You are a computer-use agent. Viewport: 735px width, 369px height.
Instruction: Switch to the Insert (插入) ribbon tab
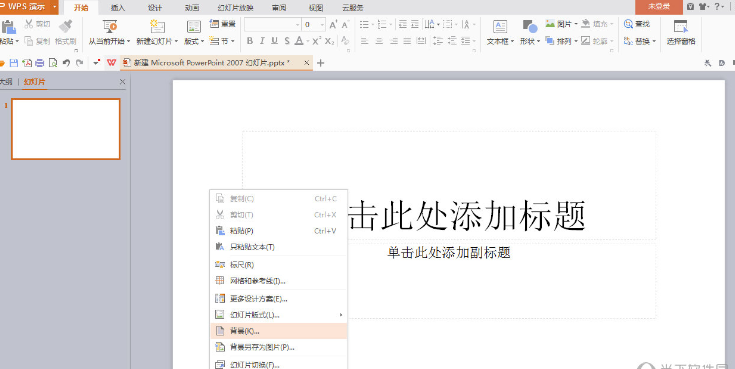[x=118, y=8]
